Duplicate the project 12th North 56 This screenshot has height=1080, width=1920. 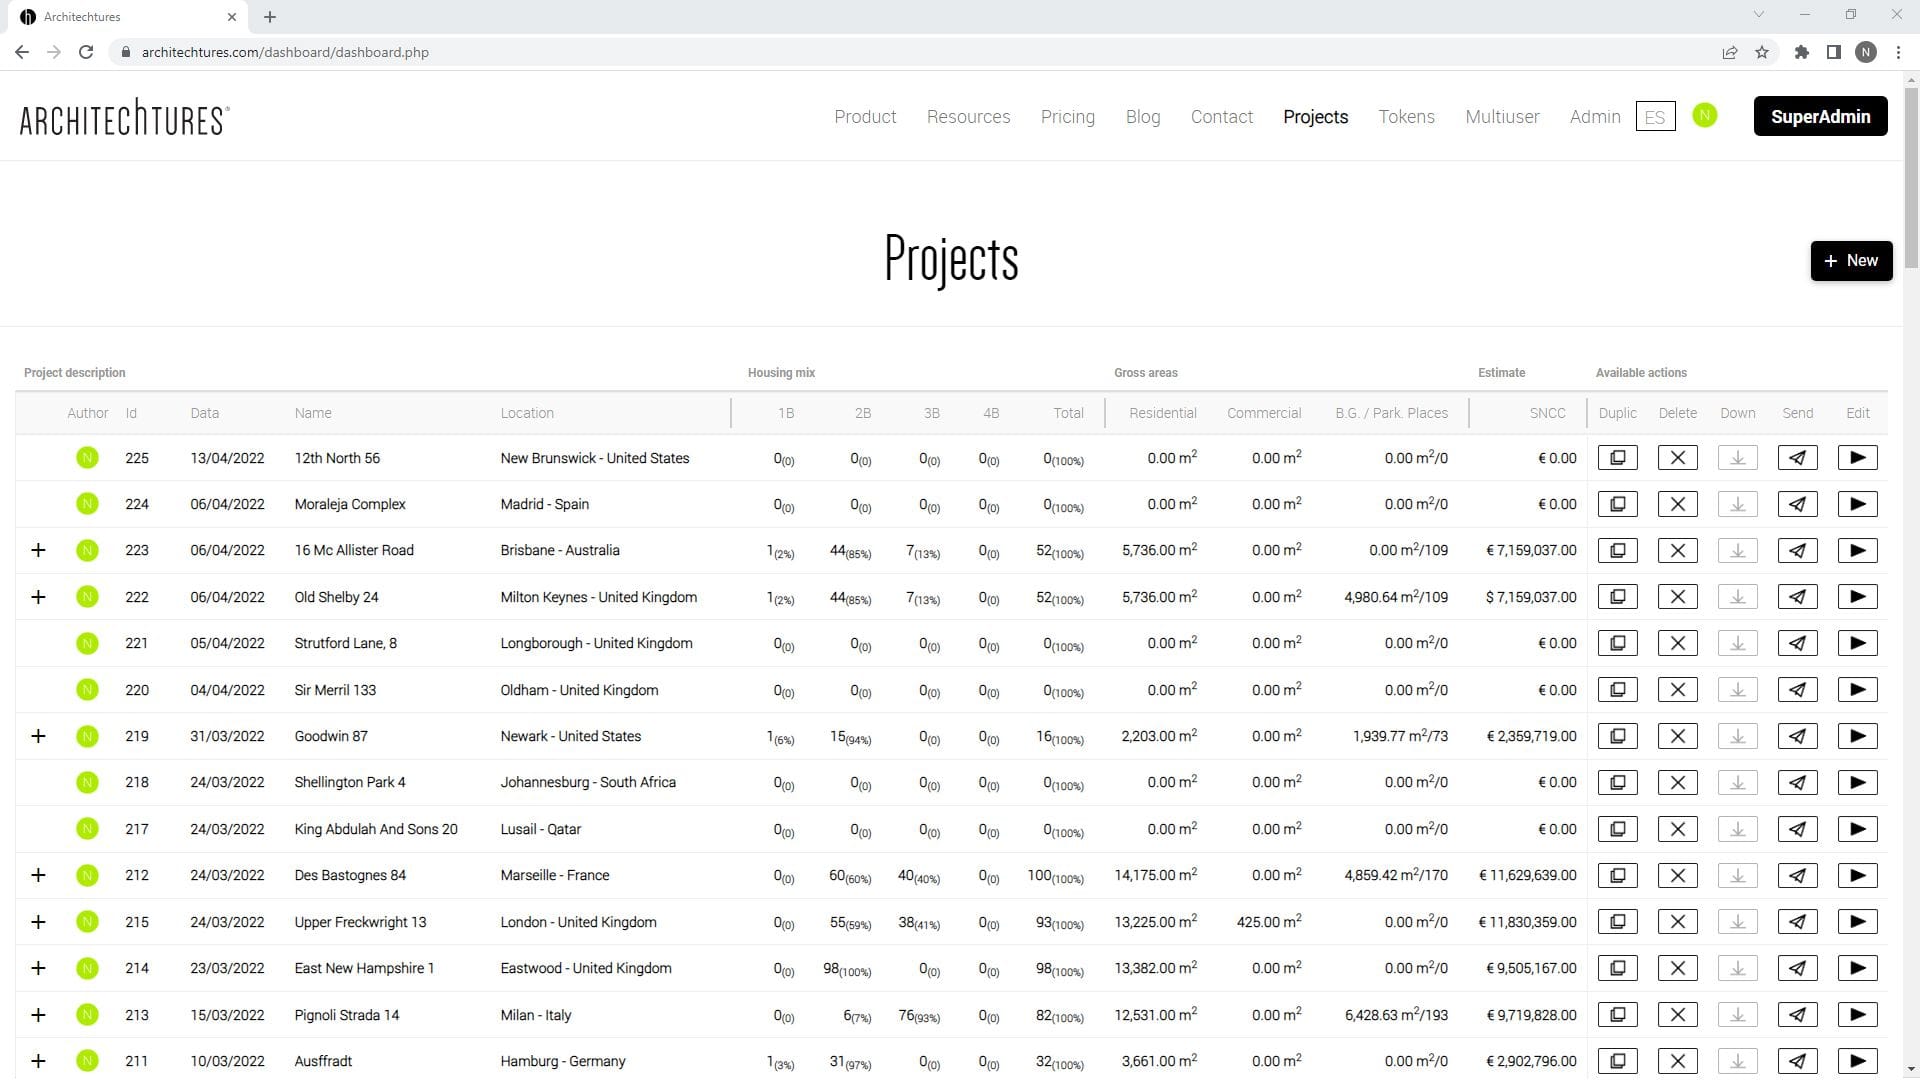click(x=1618, y=457)
